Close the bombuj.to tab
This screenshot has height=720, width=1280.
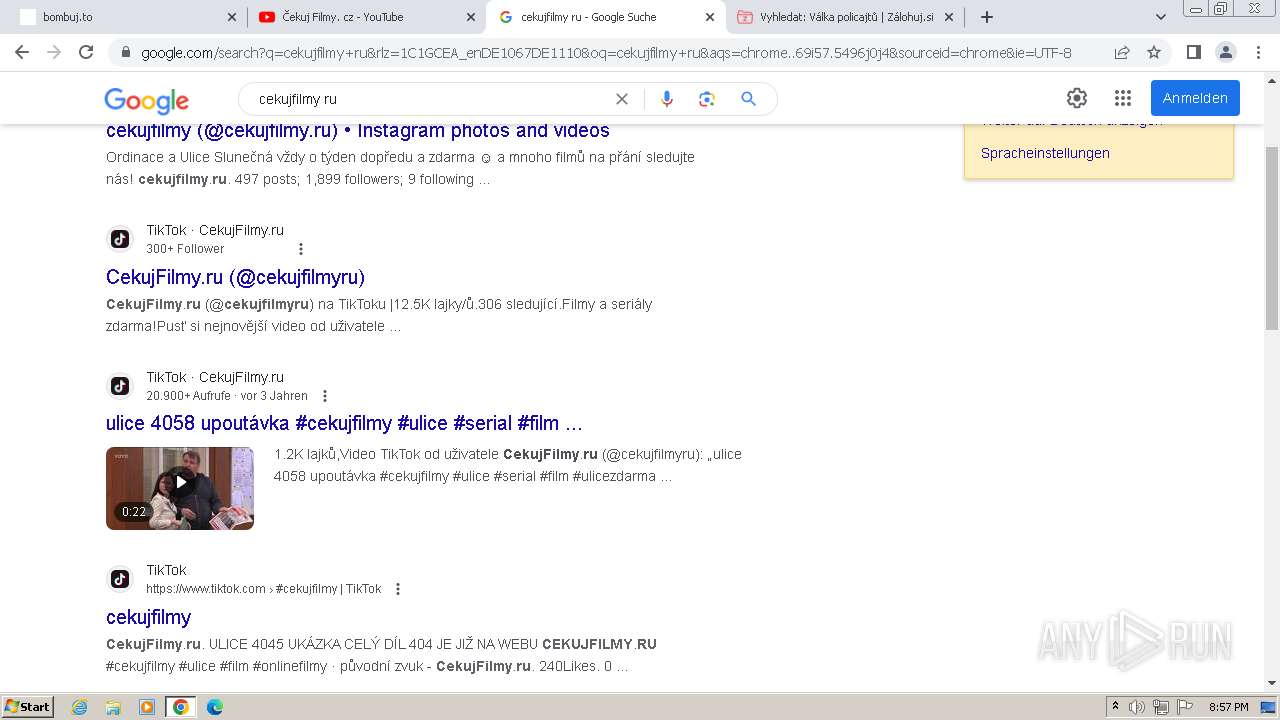tap(232, 17)
